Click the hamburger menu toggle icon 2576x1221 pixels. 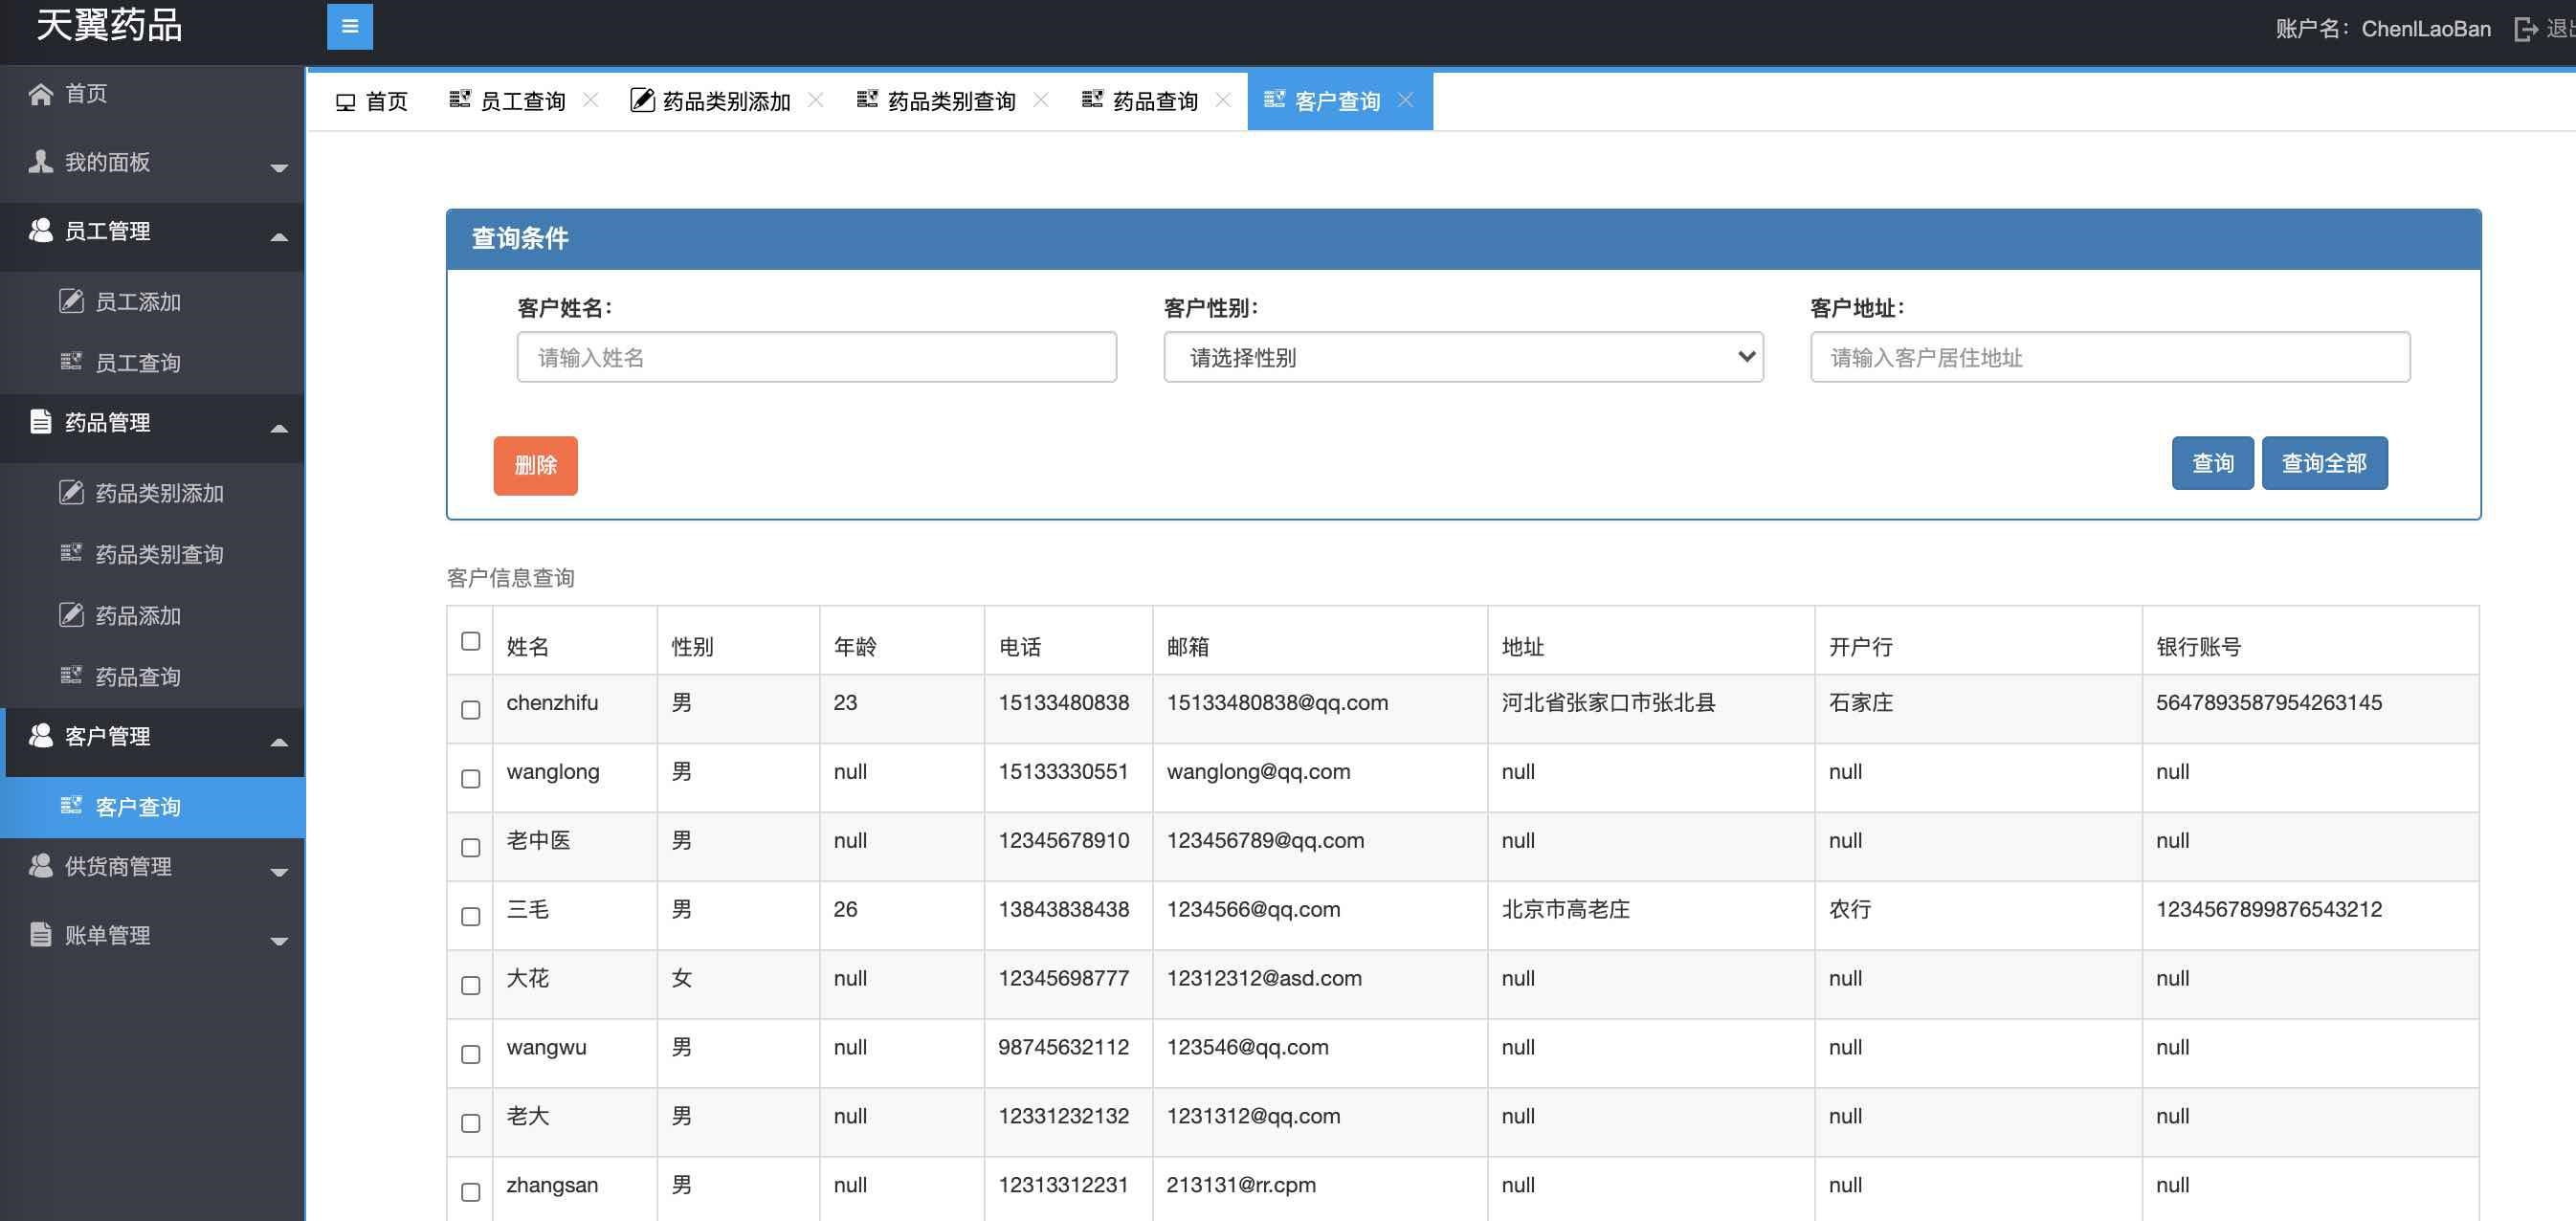349,27
